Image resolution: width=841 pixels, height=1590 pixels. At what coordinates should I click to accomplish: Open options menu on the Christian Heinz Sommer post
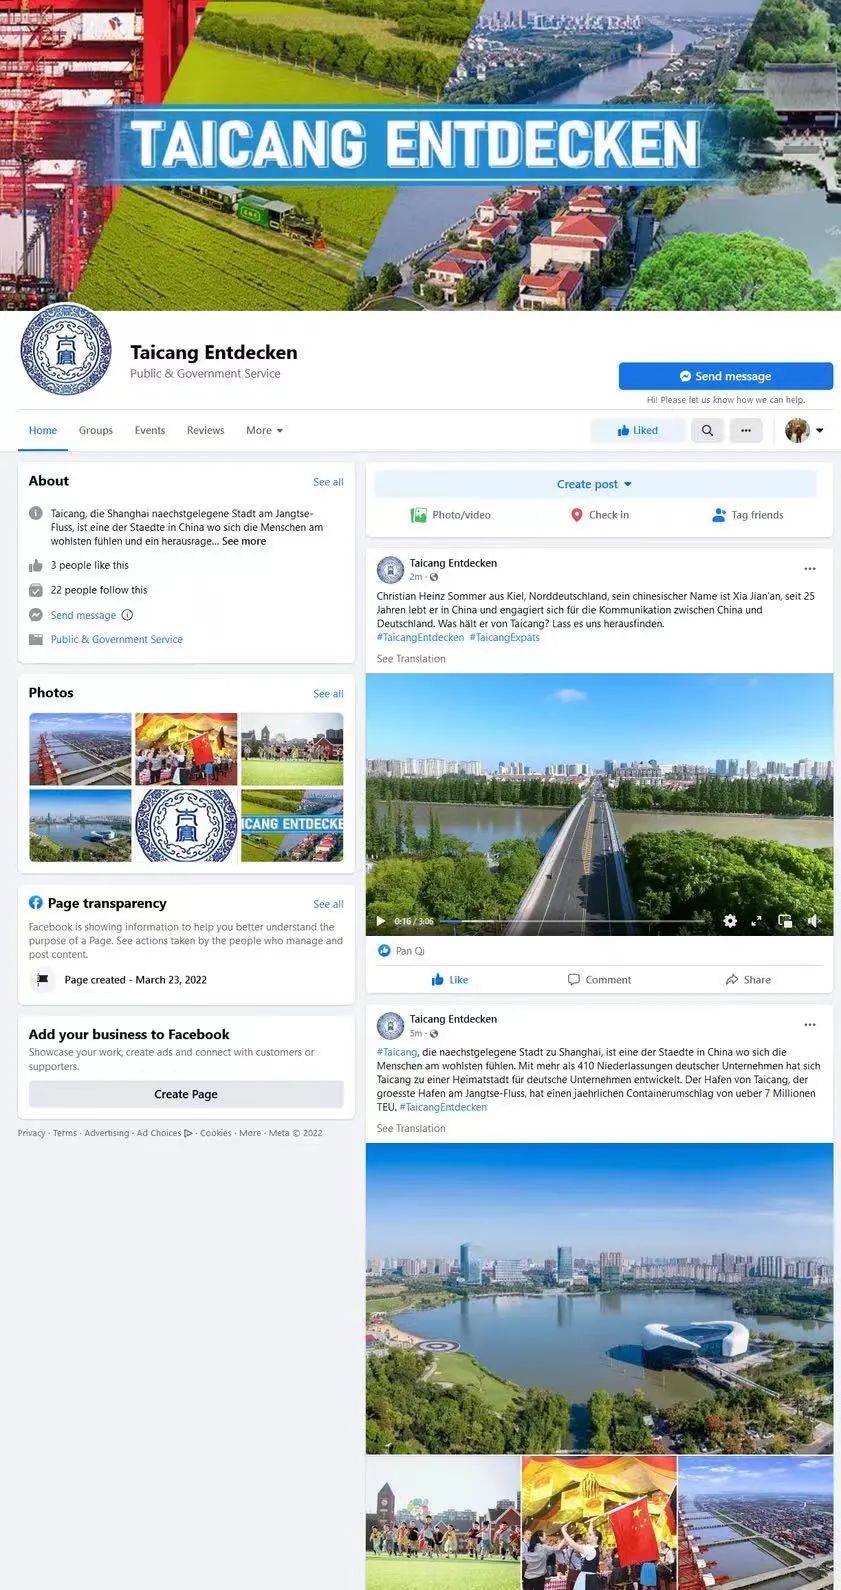(810, 569)
